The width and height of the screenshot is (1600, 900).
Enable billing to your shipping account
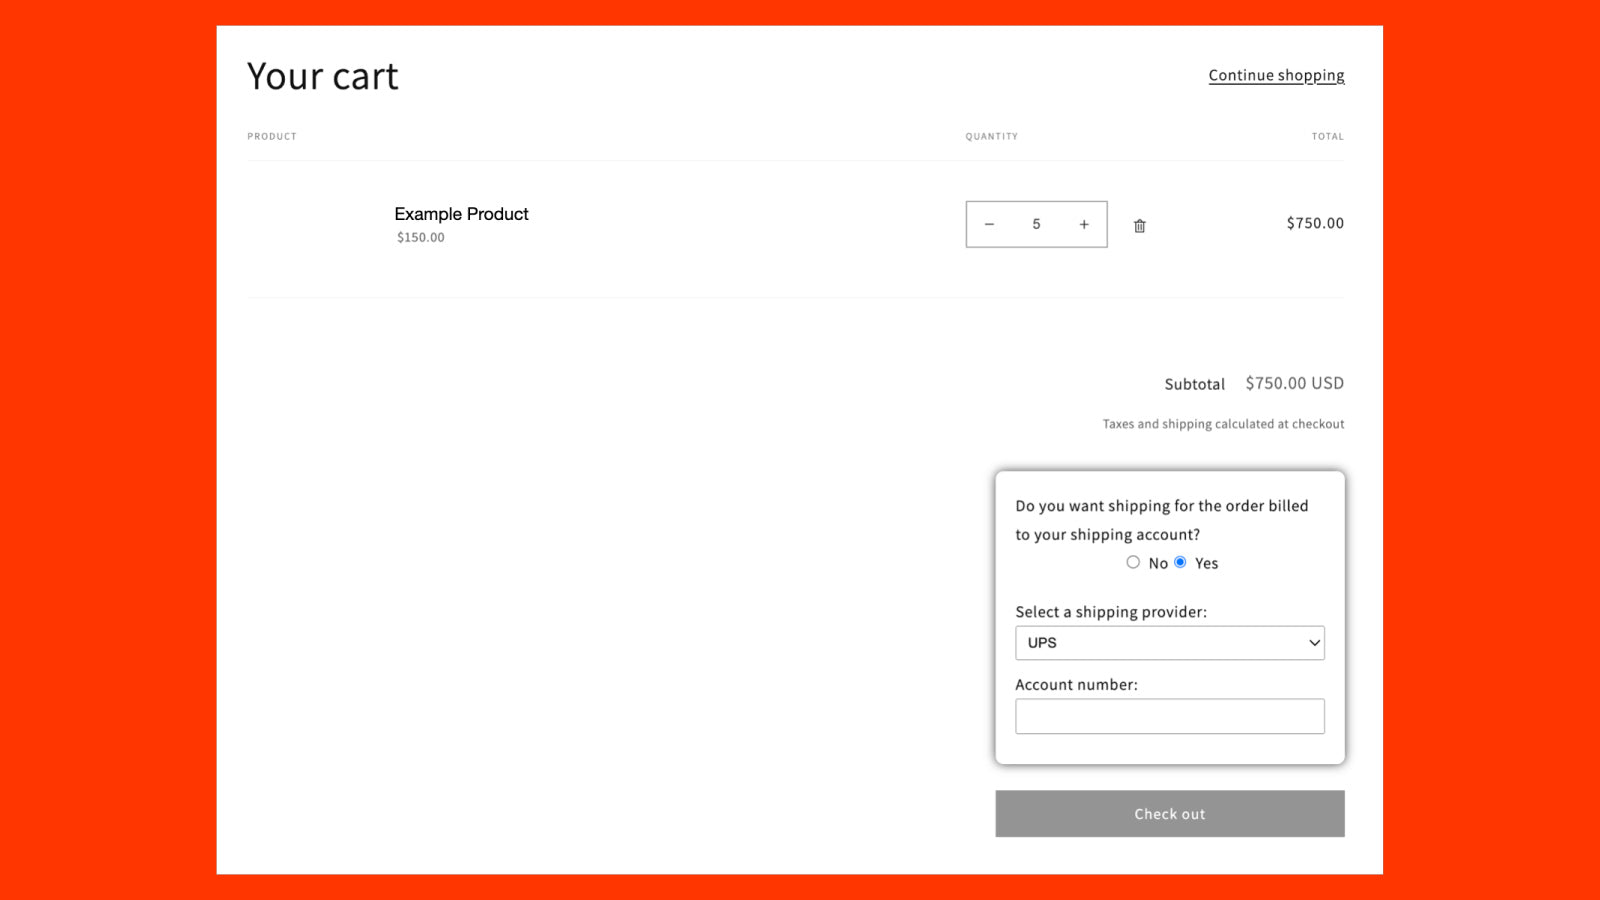pos(1180,562)
